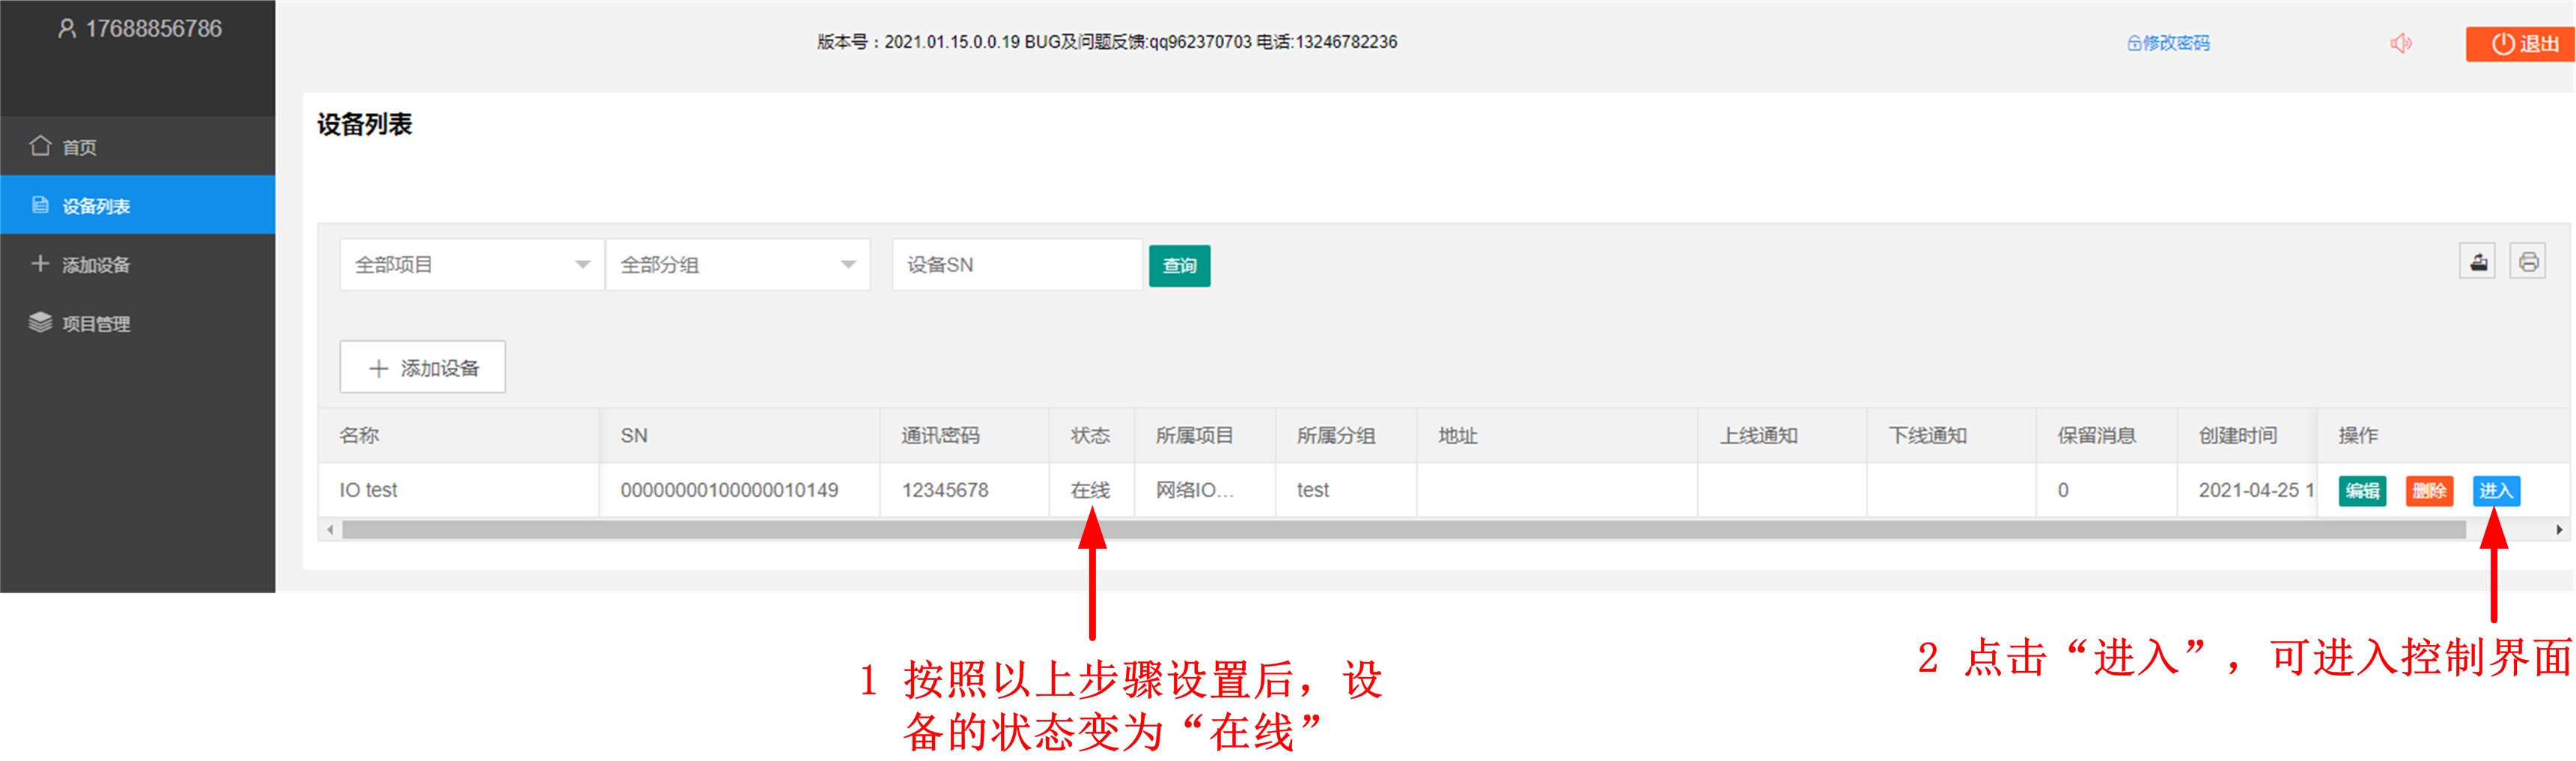Open the 全部项目 dropdown
2576x761 pixels.
pos(470,264)
